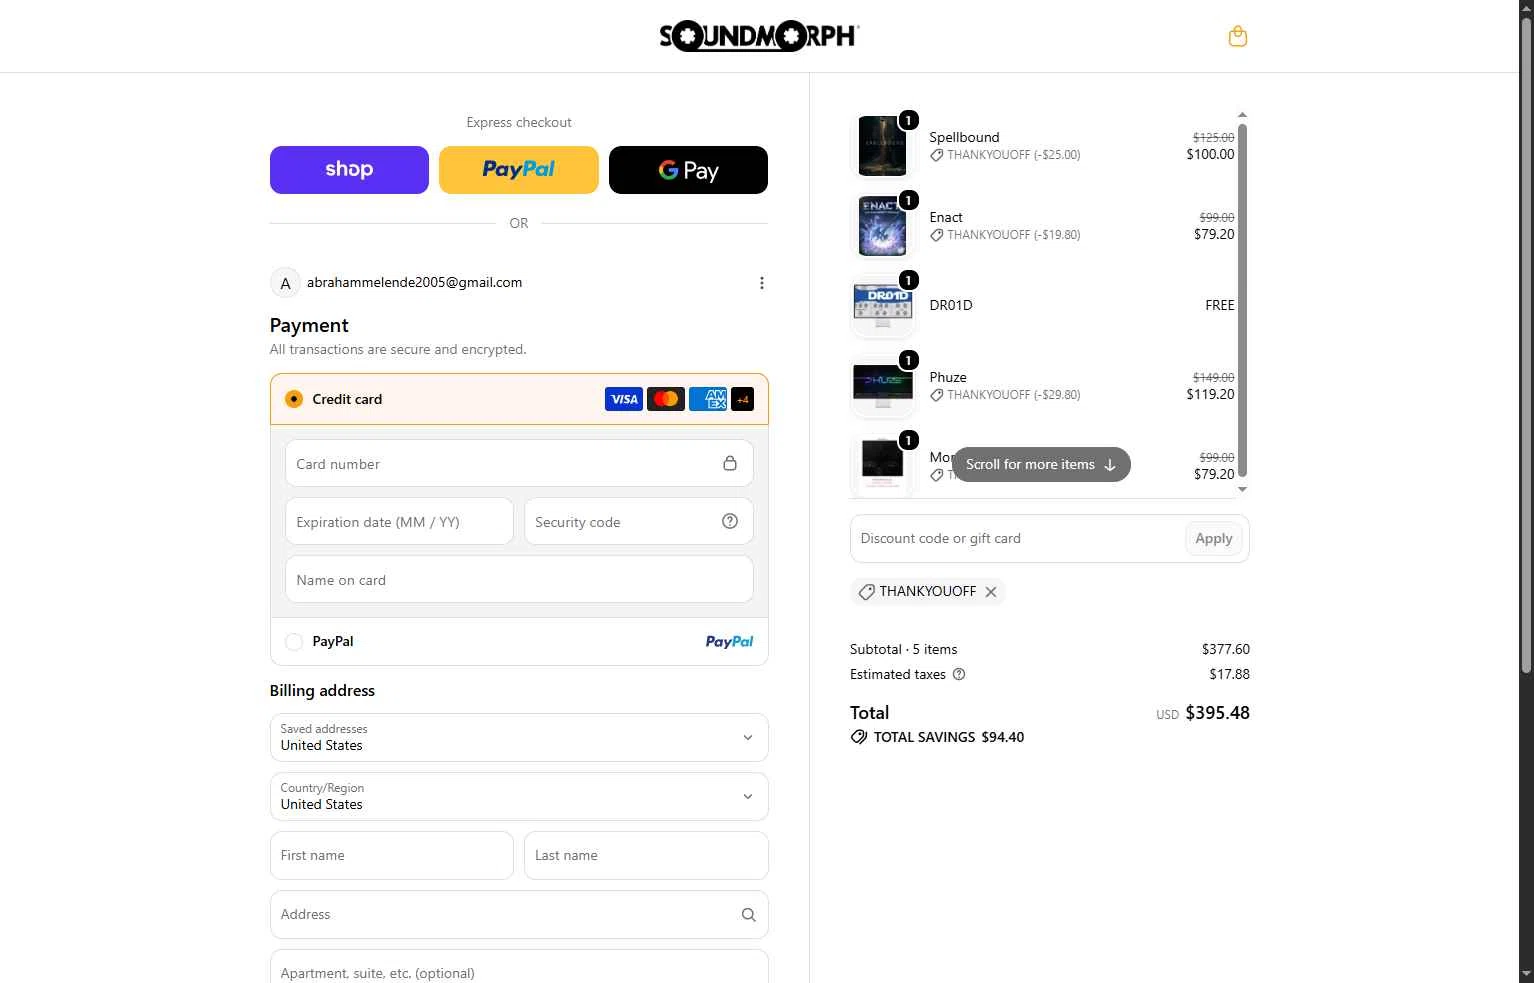This screenshot has height=983, width=1534.
Task: Click the Enact product thumbnail
Action: [x=882, y=225]
